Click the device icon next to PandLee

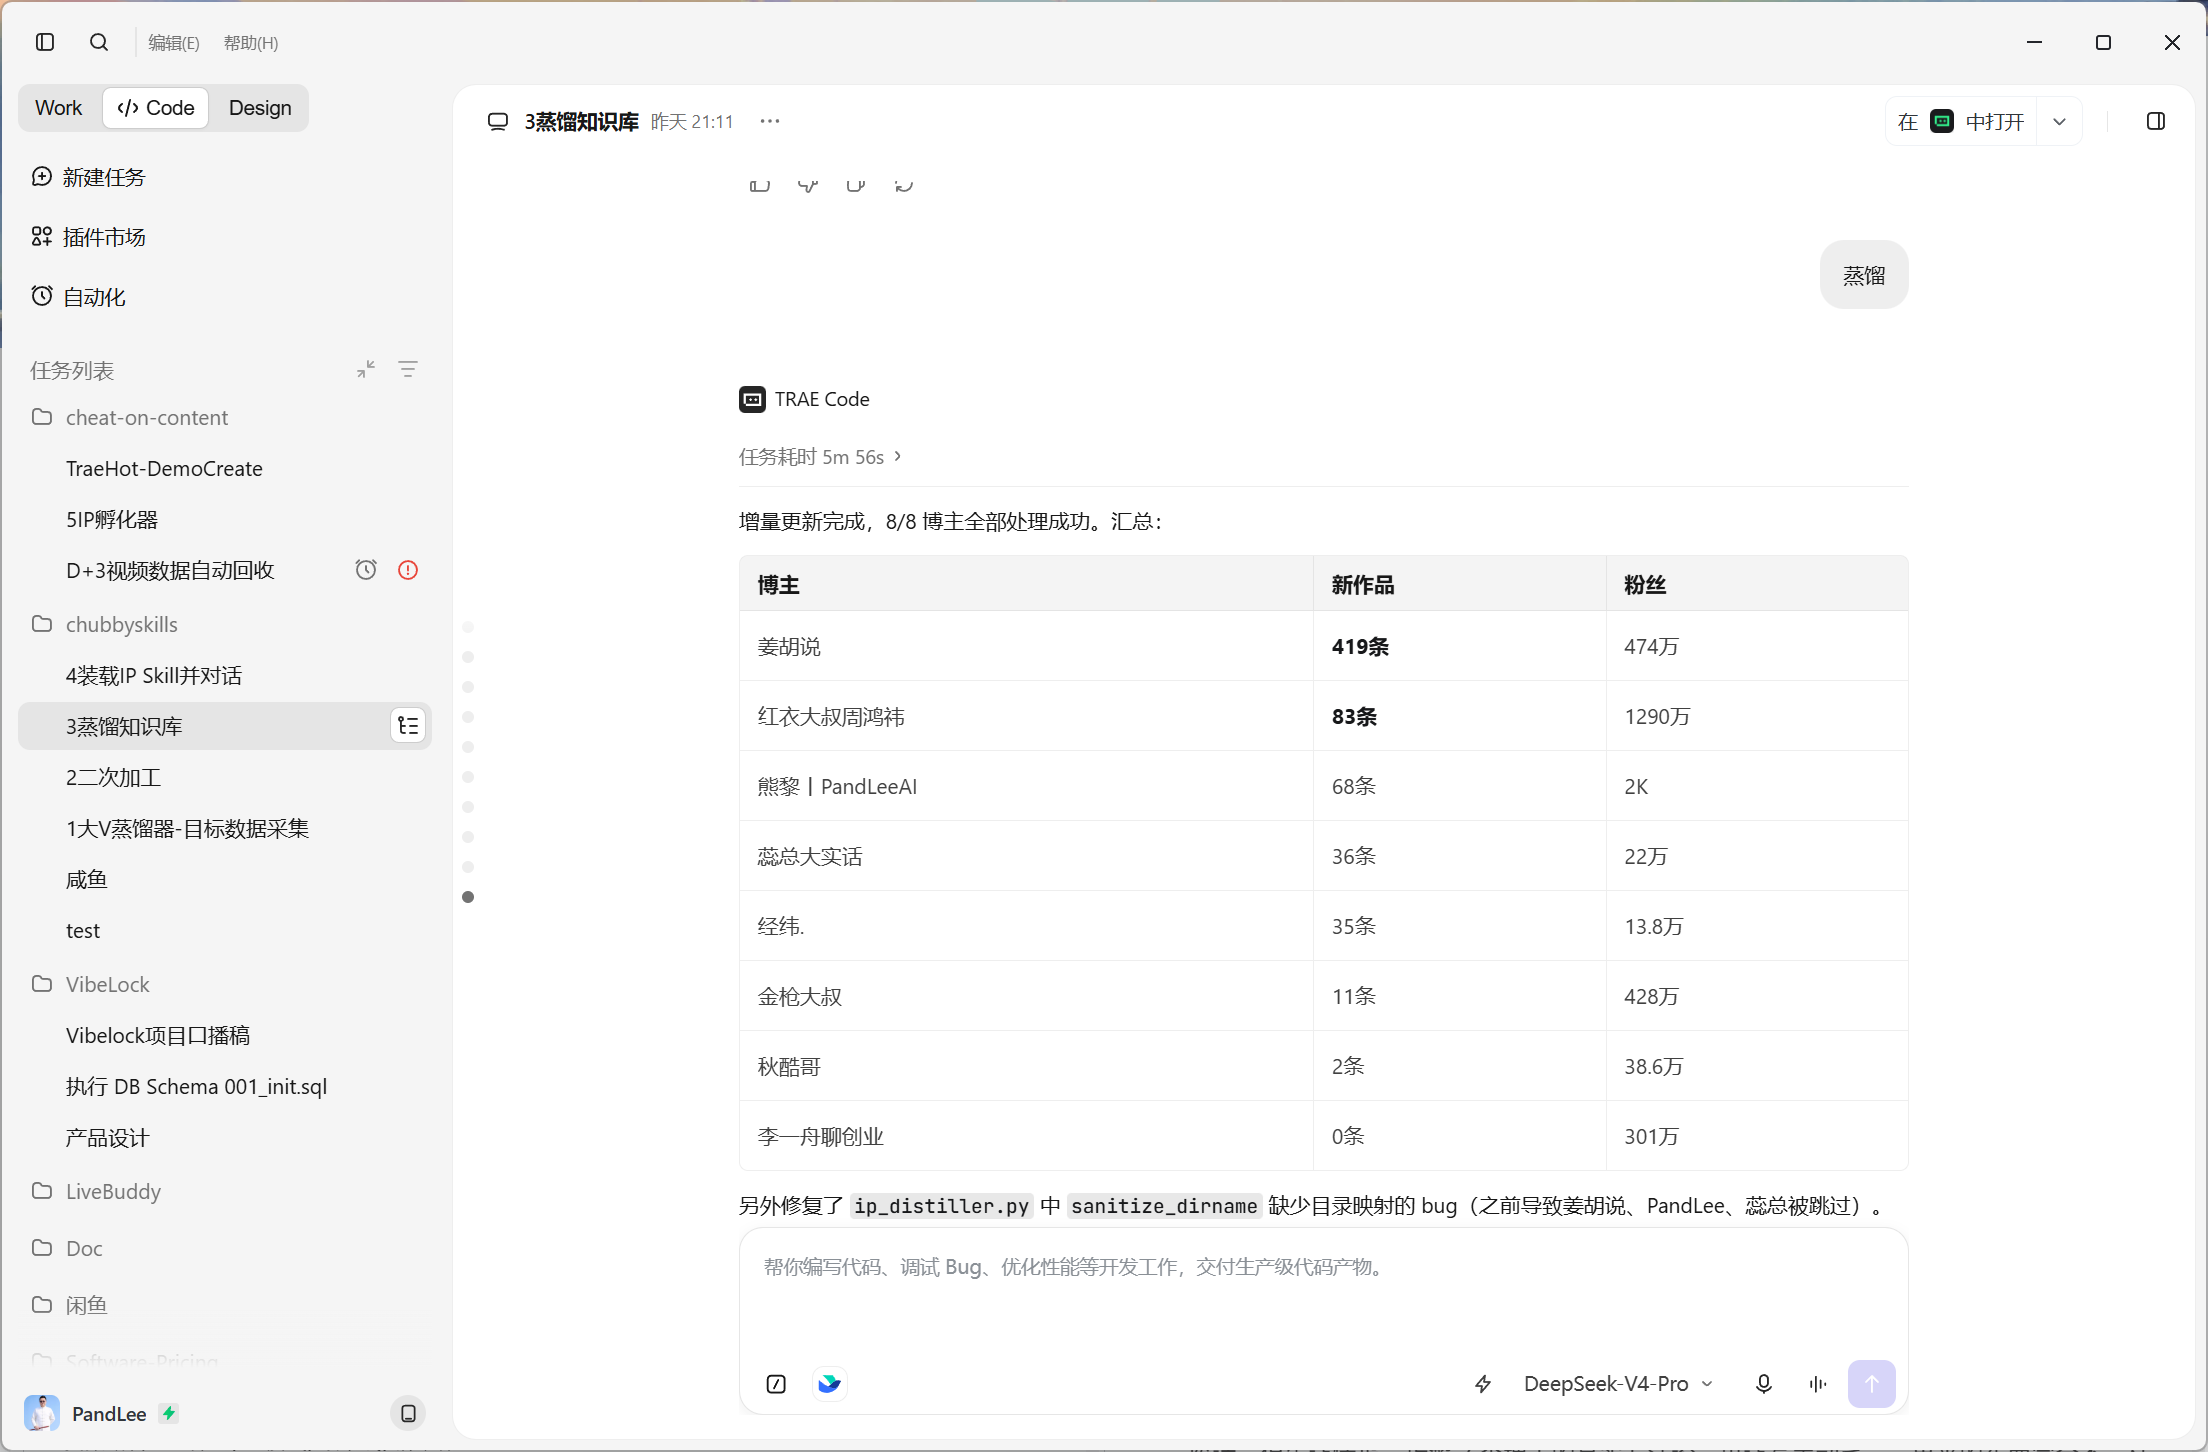(408, 1413)
